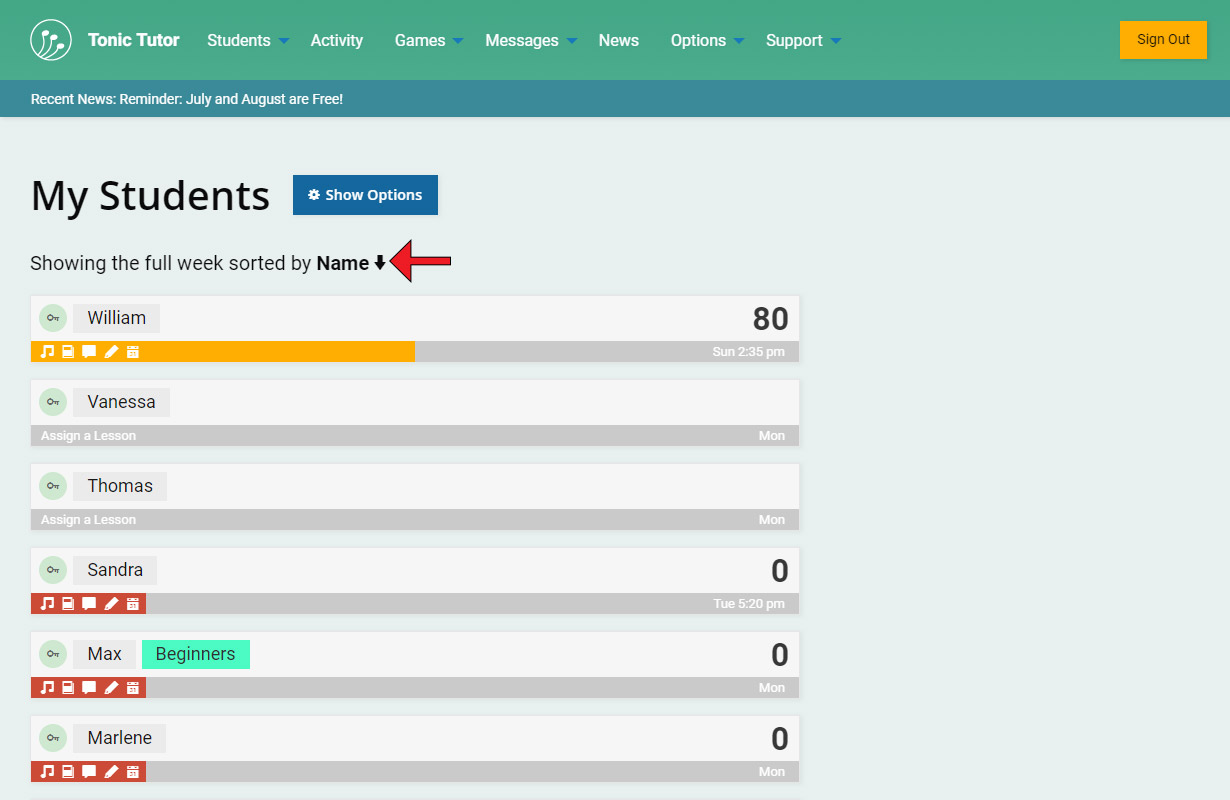Click the key icon next to Thomas

[x=53, y=486]
